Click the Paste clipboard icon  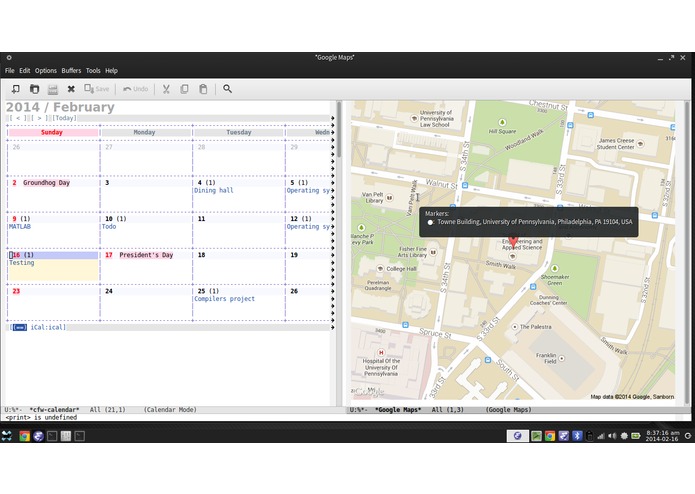(x=203, y=89)
